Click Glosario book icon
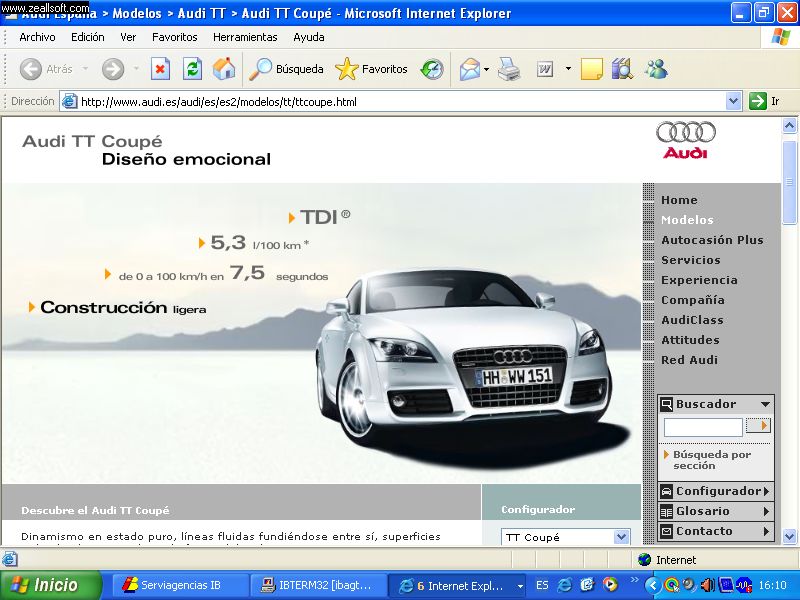The width and height of the screenshot is (800, 600). (666, 511)
